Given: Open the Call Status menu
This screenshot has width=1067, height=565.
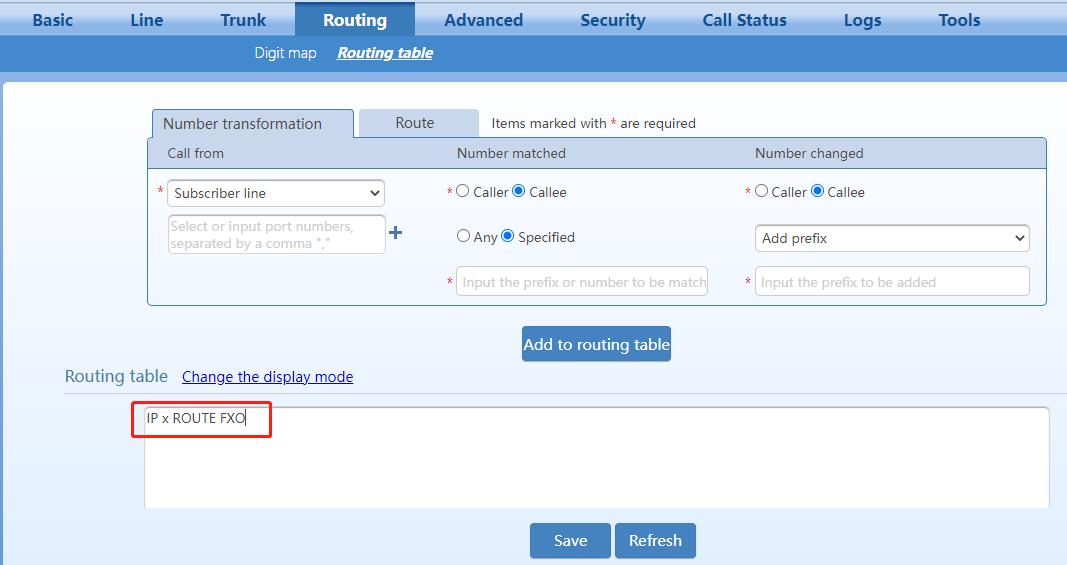Looking at the screenshot, I should click(x=744, y=20).
